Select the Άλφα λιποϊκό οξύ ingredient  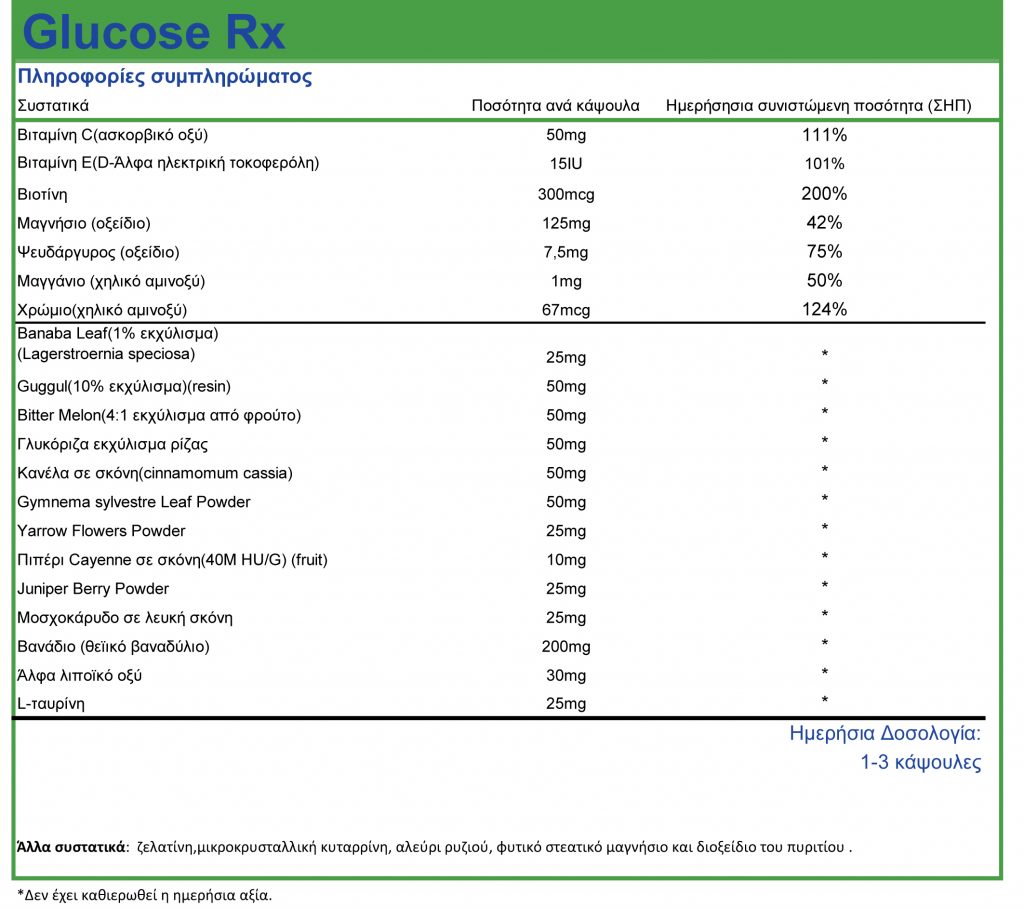[79, 675]
